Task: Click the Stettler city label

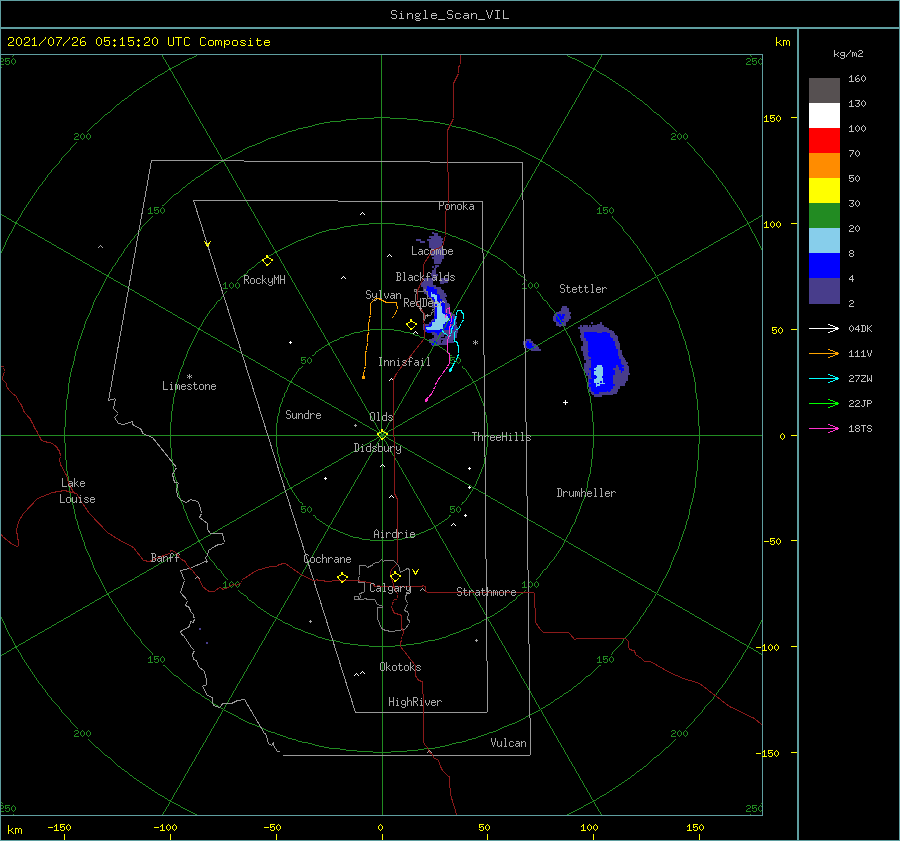Action: 583,289
